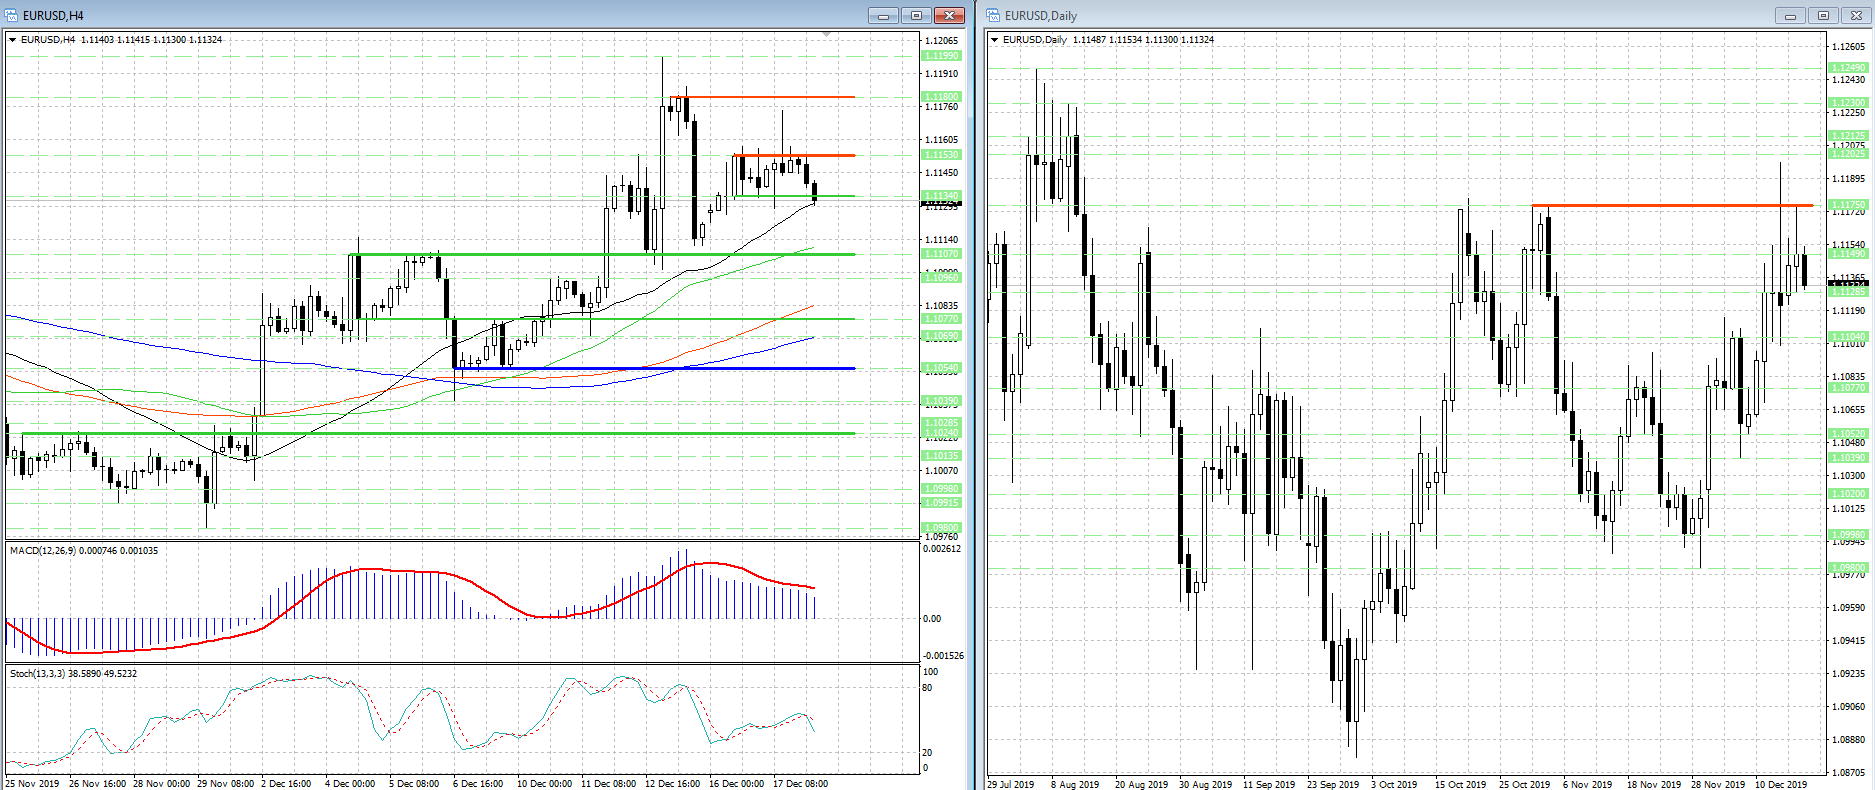Click the 1.10540 price tag on H4 axis

pyautogui.click(x=941, y=368)
